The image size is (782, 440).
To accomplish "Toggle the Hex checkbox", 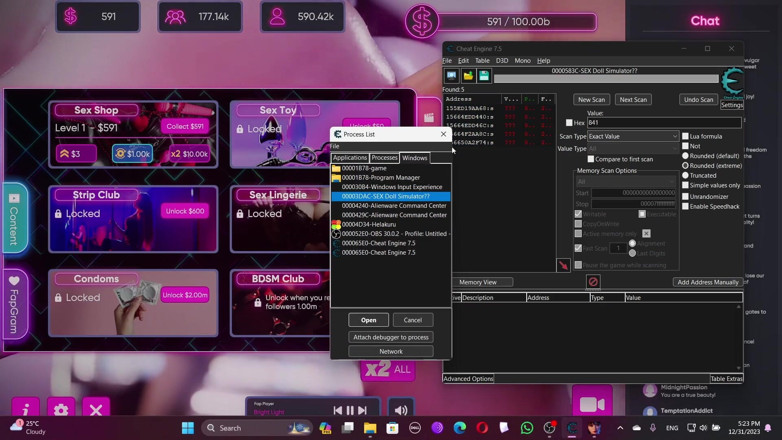I will click(x=569, y=123).
